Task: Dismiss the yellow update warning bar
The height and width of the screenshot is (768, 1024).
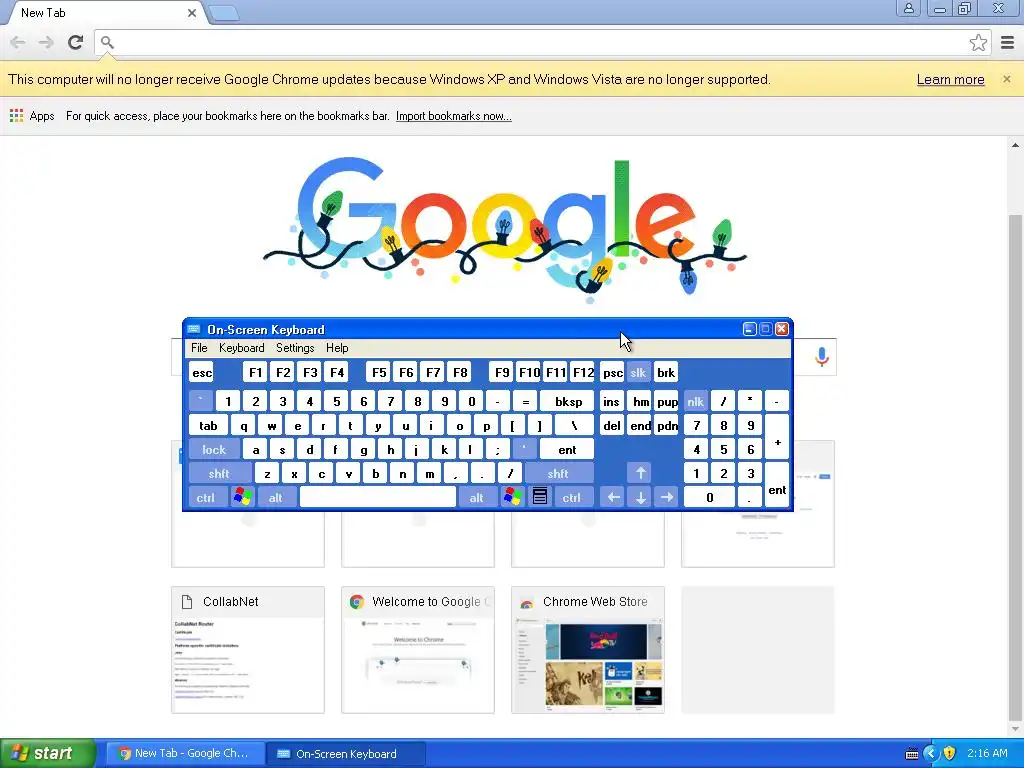Action: [1006, 79]
